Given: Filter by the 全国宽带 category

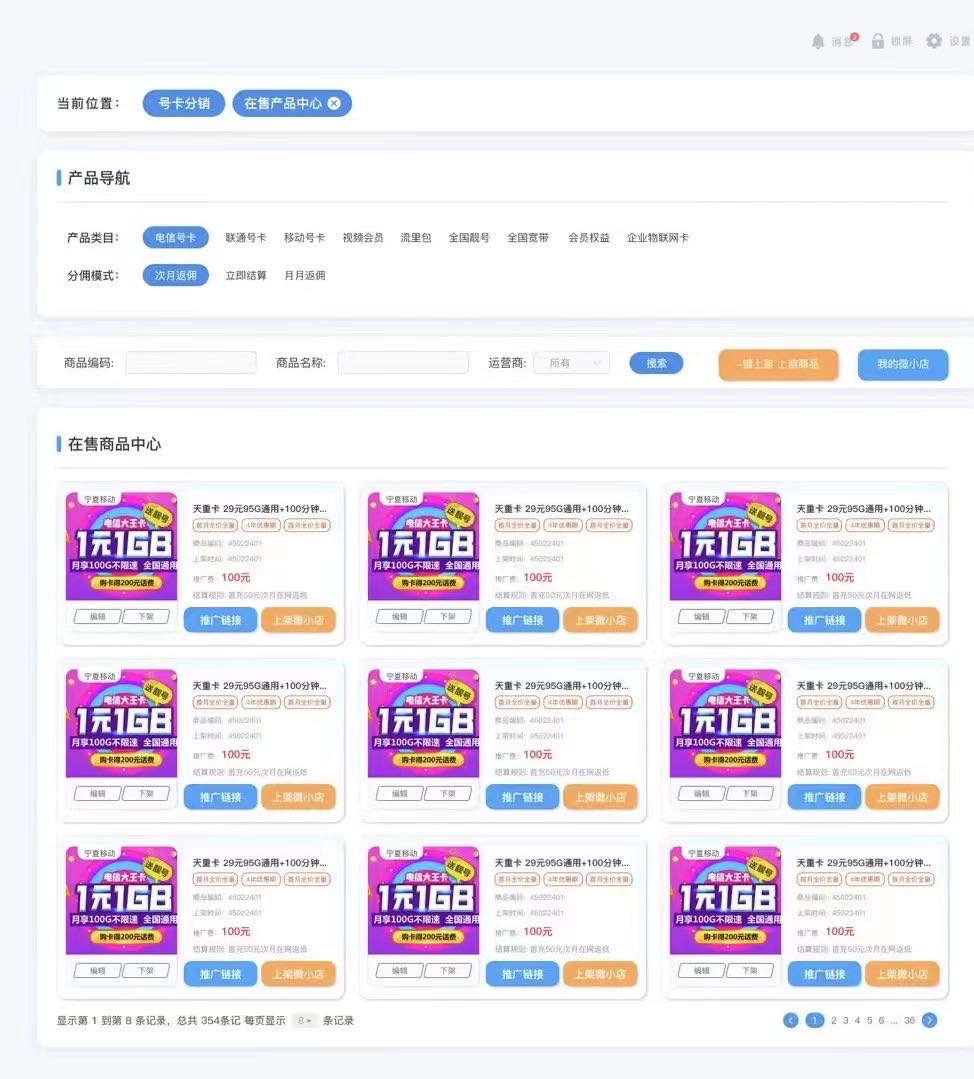Looking at the screenshot, I should point(528,237).
